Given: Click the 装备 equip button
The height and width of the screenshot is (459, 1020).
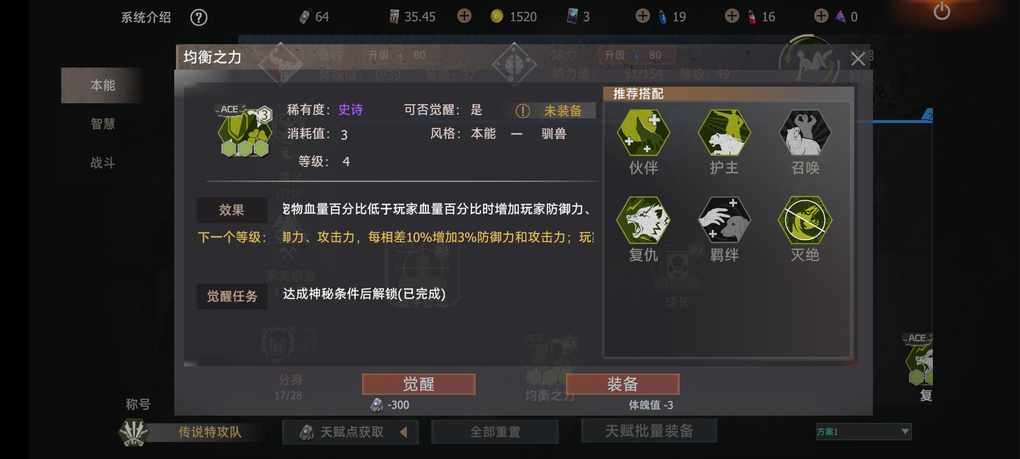Looking at the screenshot, I should click(x=623, y=384).
